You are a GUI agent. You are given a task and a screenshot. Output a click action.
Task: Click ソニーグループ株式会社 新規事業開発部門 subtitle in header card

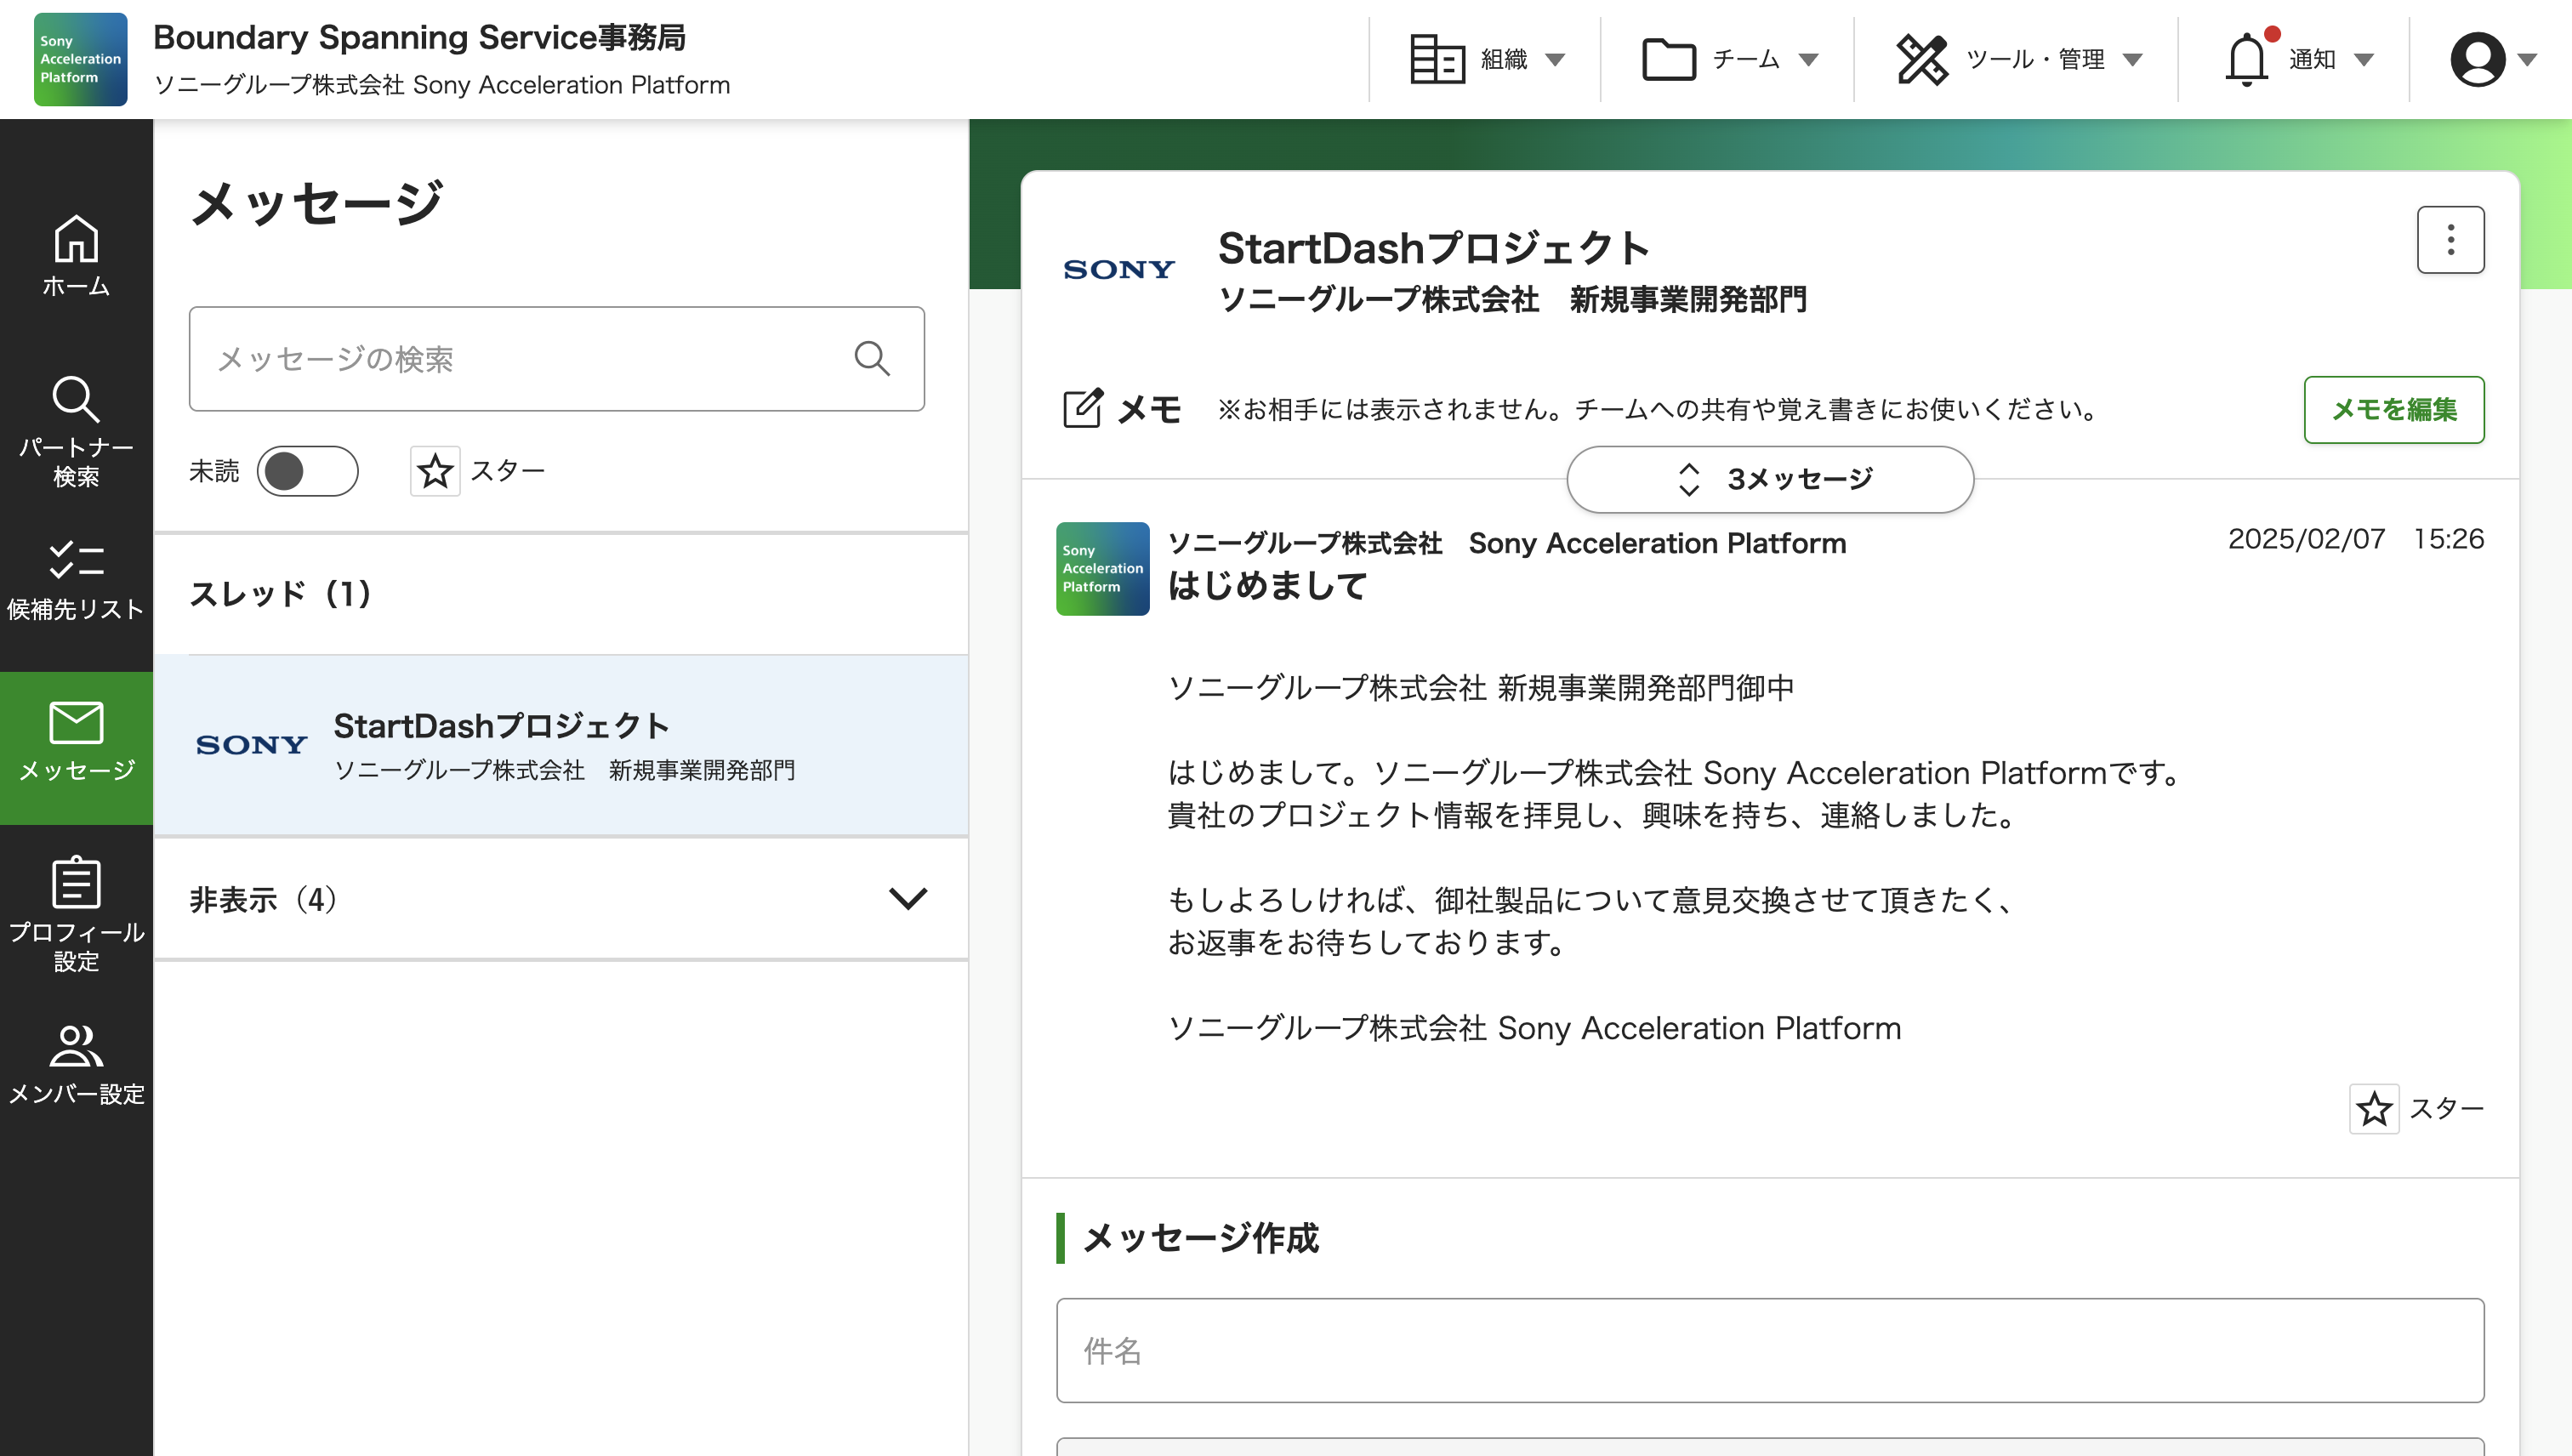[x=1513, y=299]
